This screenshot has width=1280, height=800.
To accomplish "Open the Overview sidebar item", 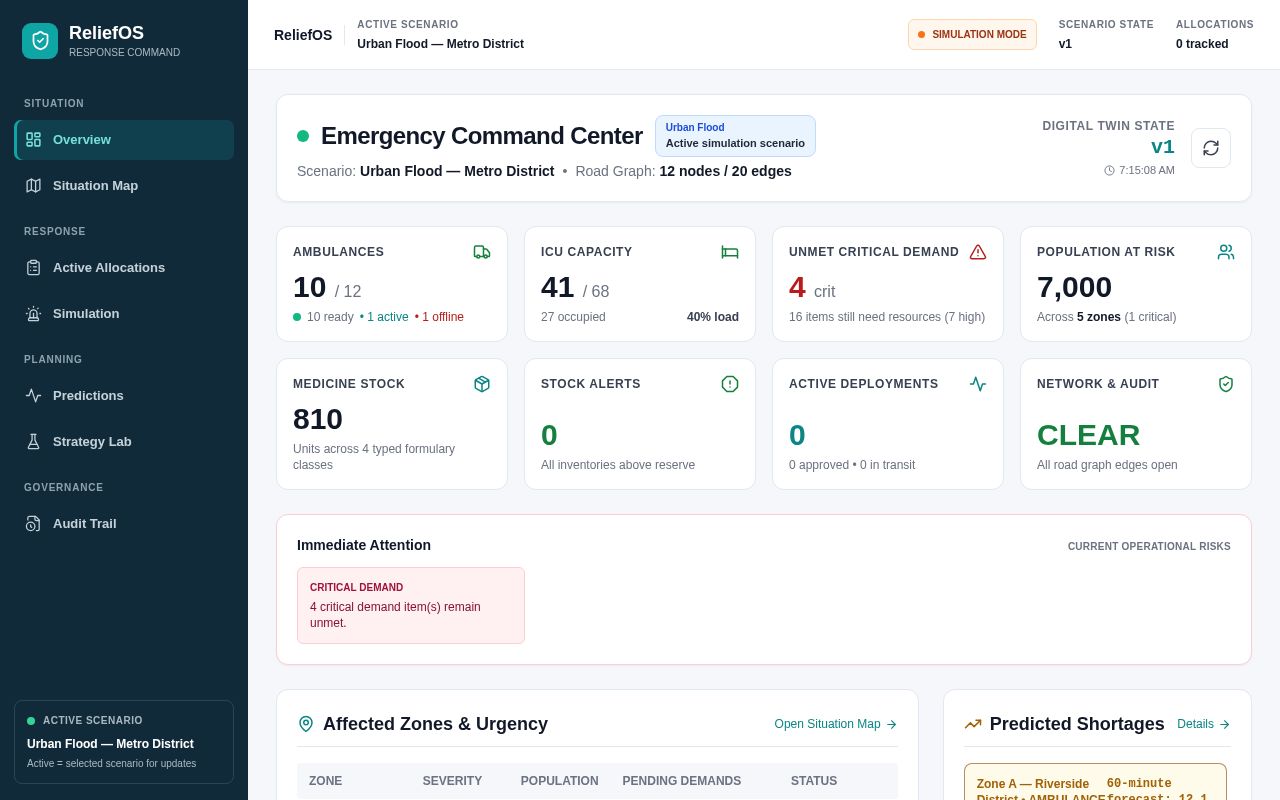I will (124, 140).
